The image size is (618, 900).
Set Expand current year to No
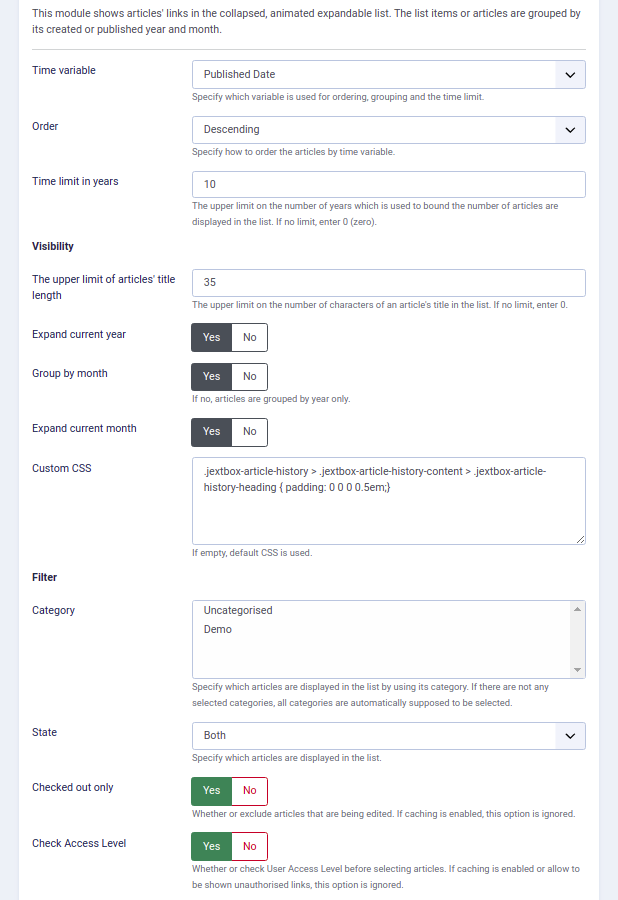coord(250,338)
